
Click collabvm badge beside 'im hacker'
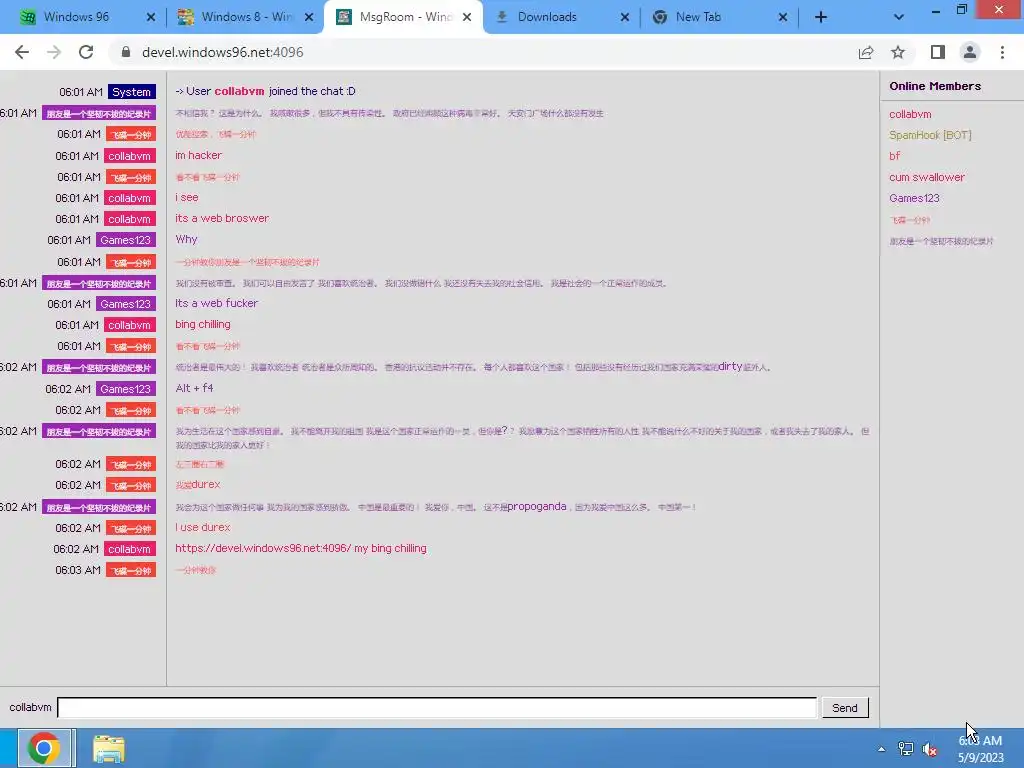coord(129,156)
